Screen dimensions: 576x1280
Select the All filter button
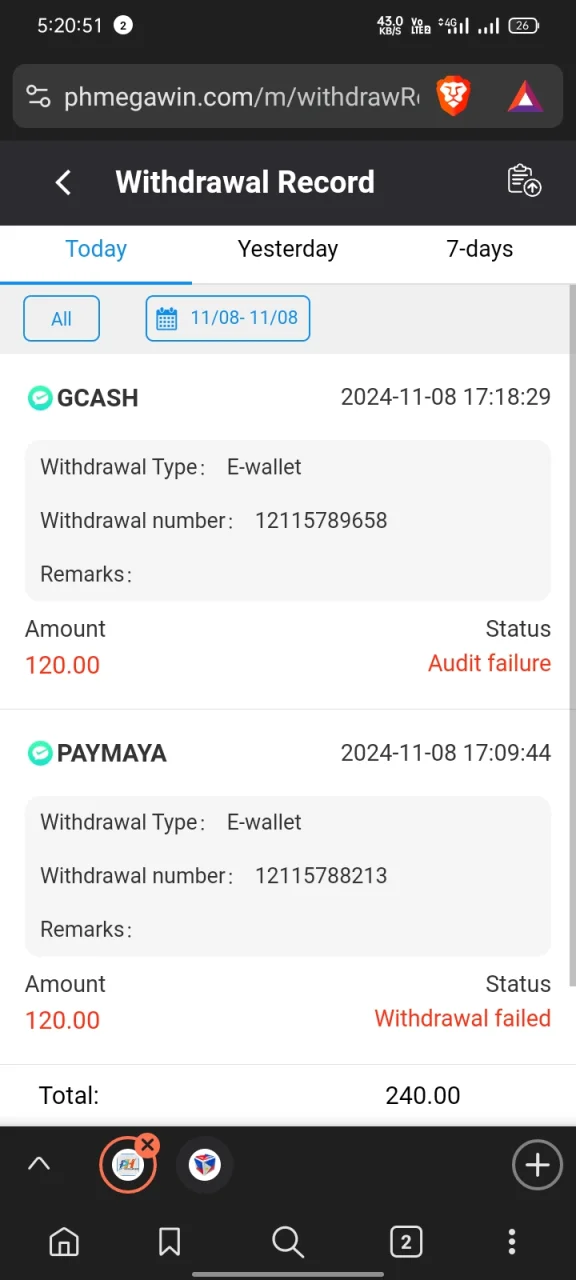(x=62, y=319)
